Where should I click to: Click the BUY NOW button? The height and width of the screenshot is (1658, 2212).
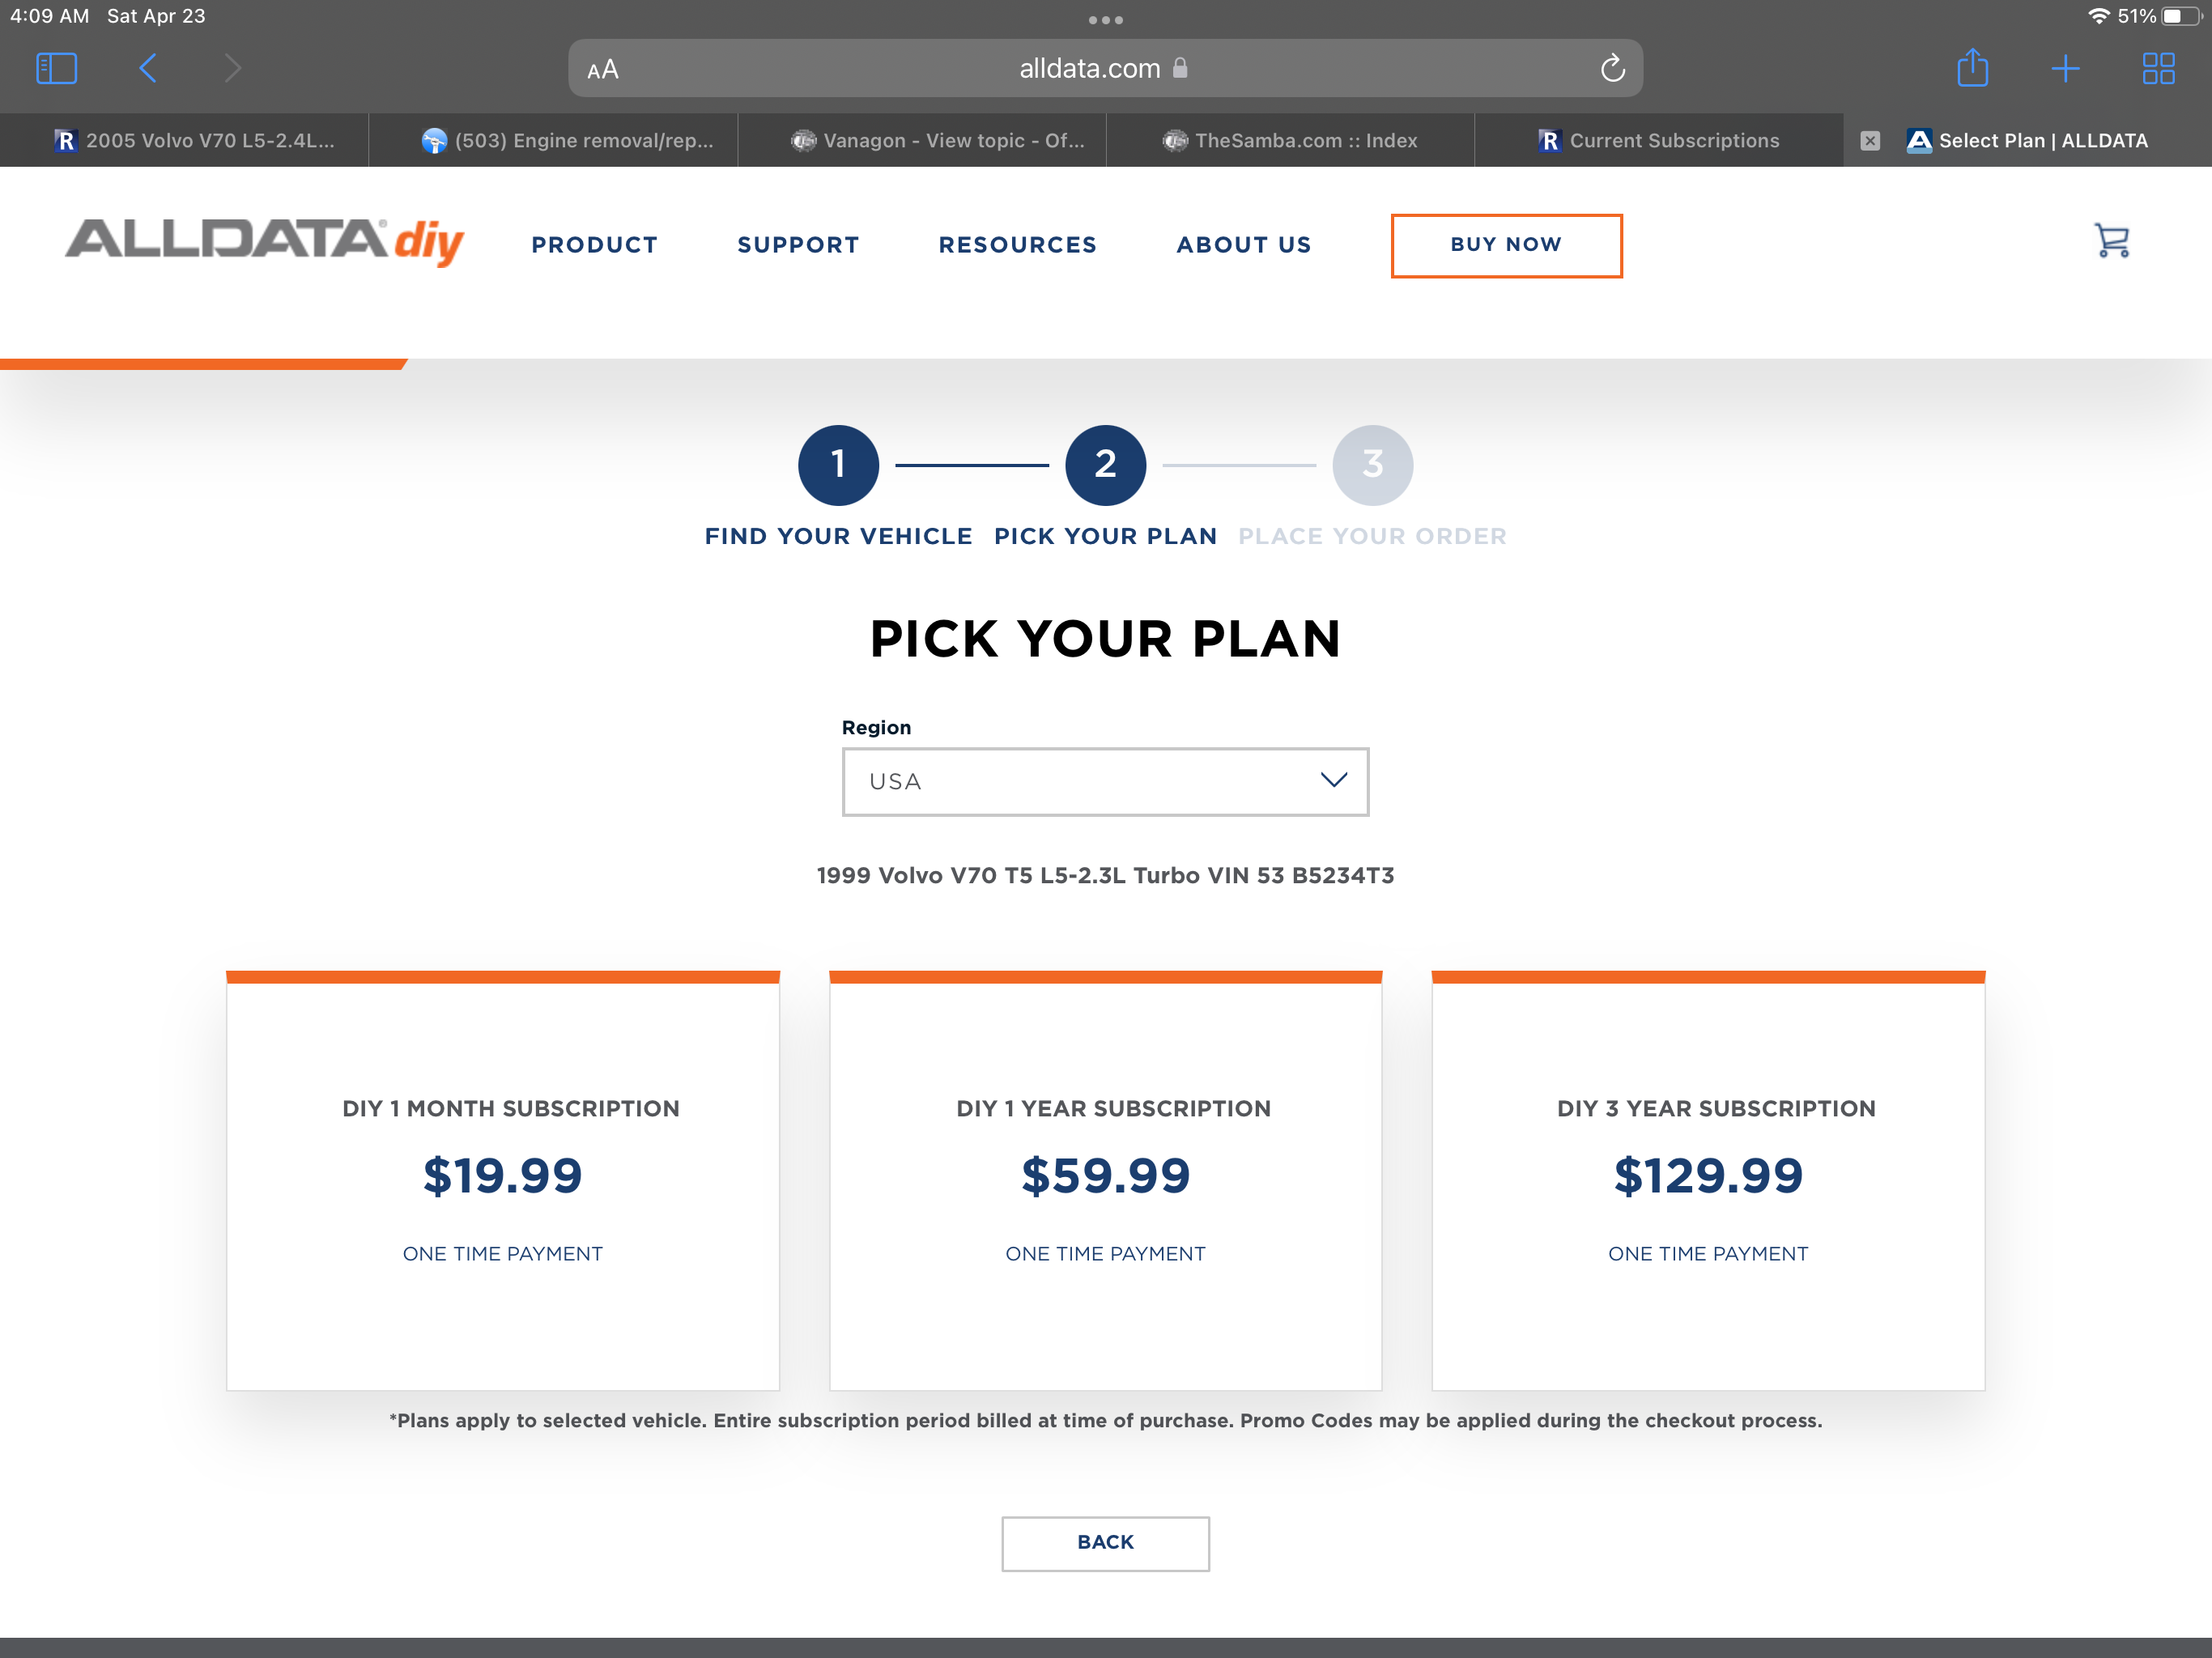point(1505,245)
